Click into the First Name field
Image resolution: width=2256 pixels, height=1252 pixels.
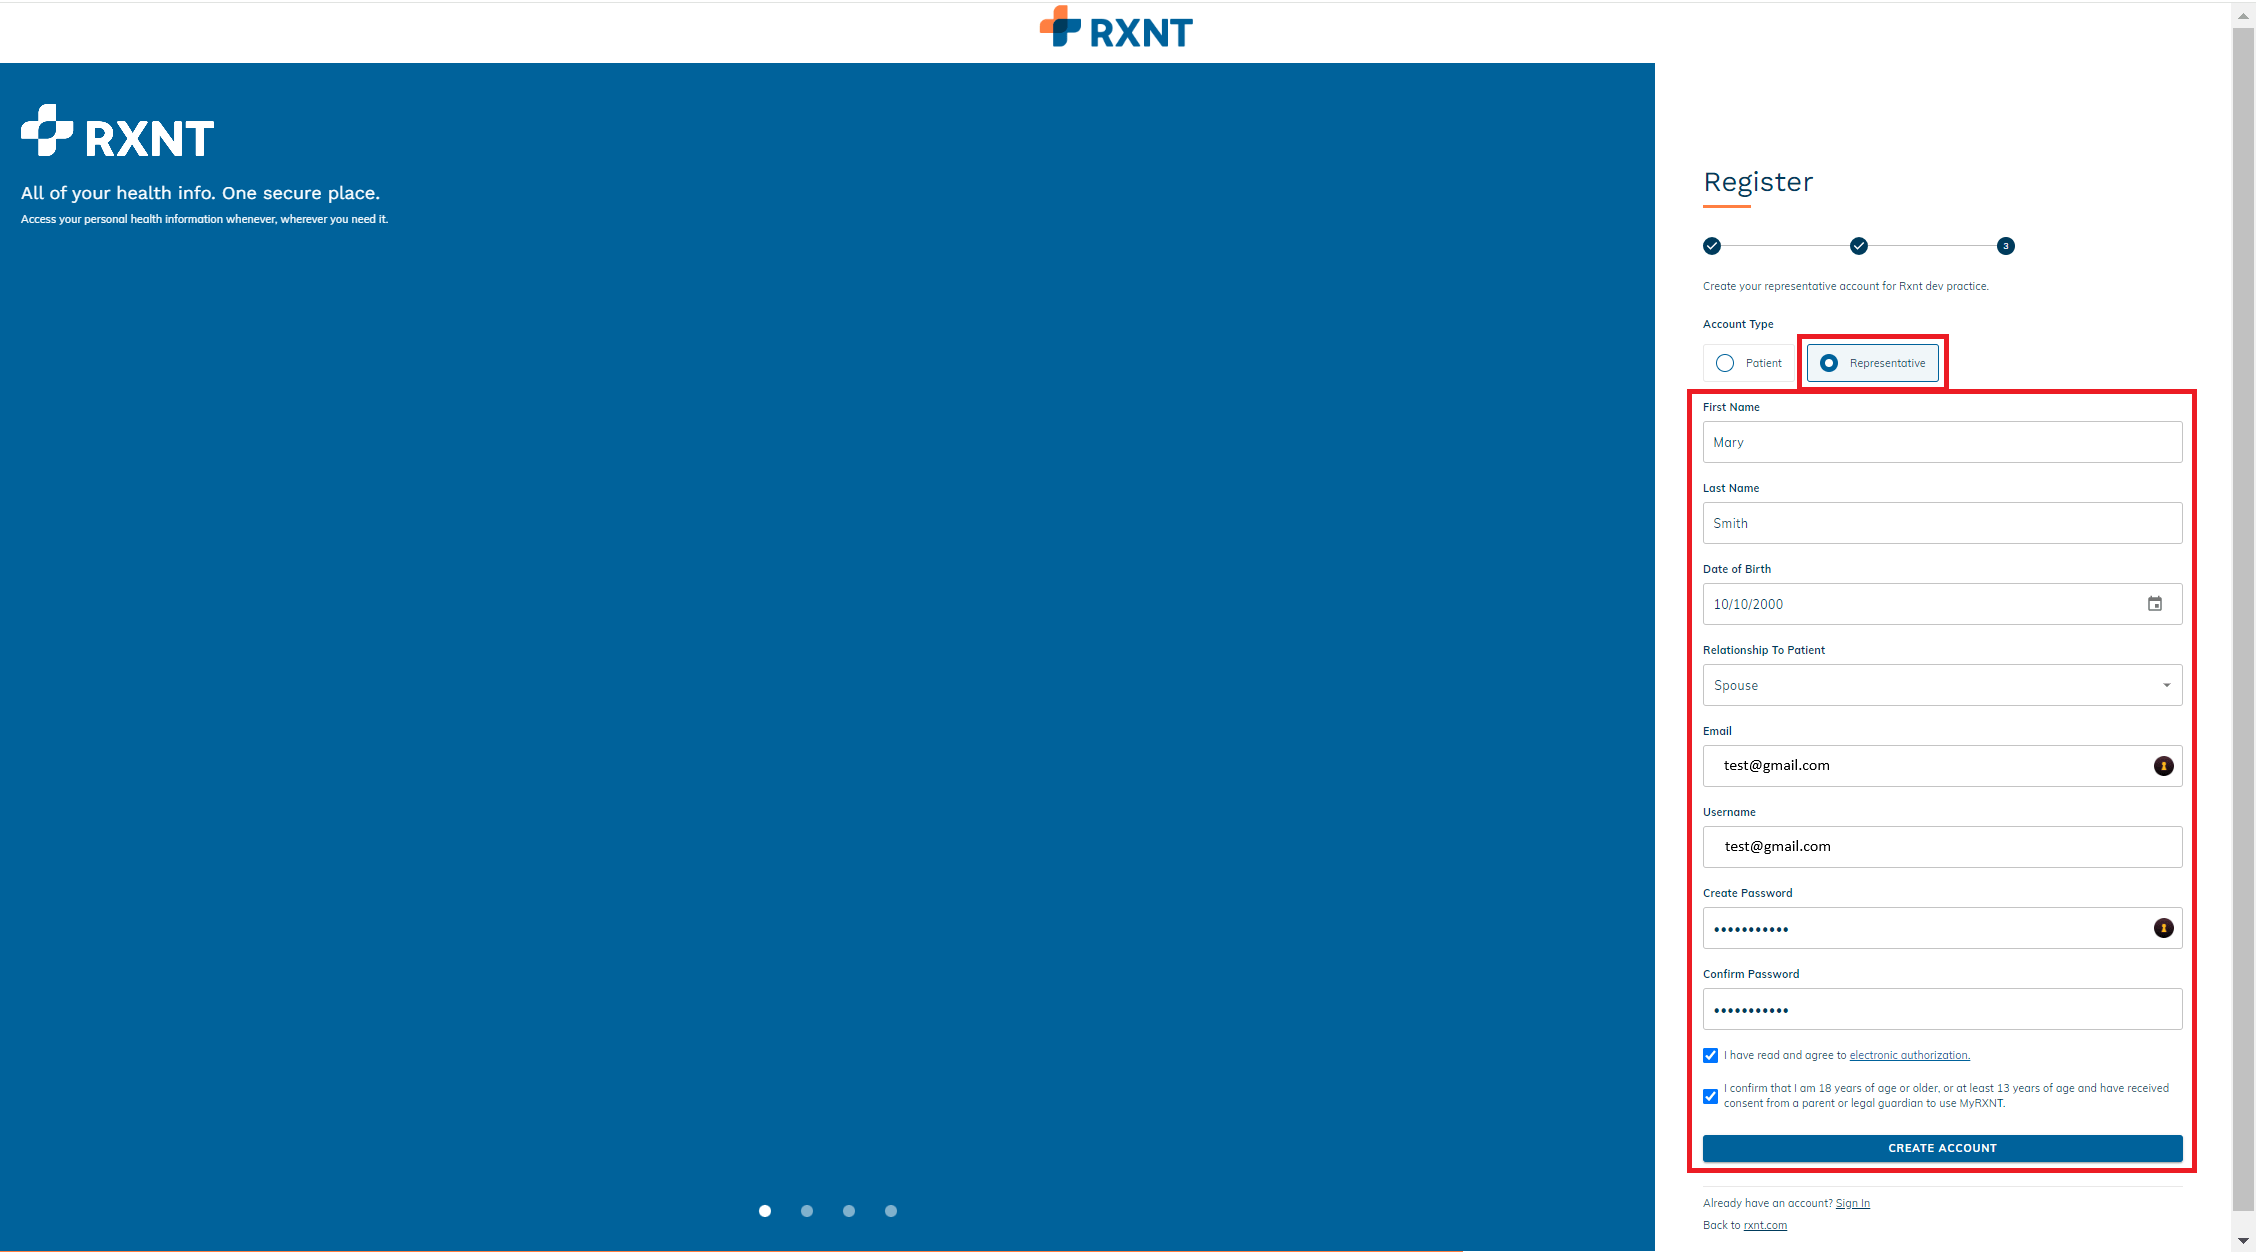point(1942,442)
